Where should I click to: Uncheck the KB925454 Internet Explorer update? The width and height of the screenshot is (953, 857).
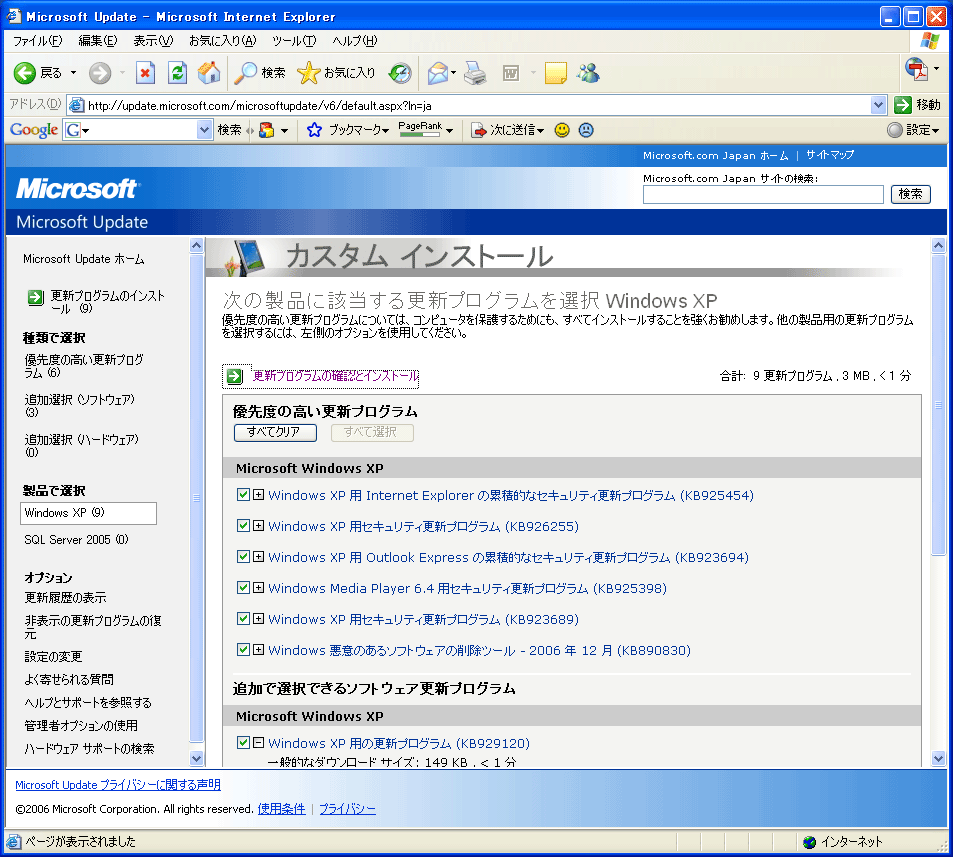click(243, 495)
